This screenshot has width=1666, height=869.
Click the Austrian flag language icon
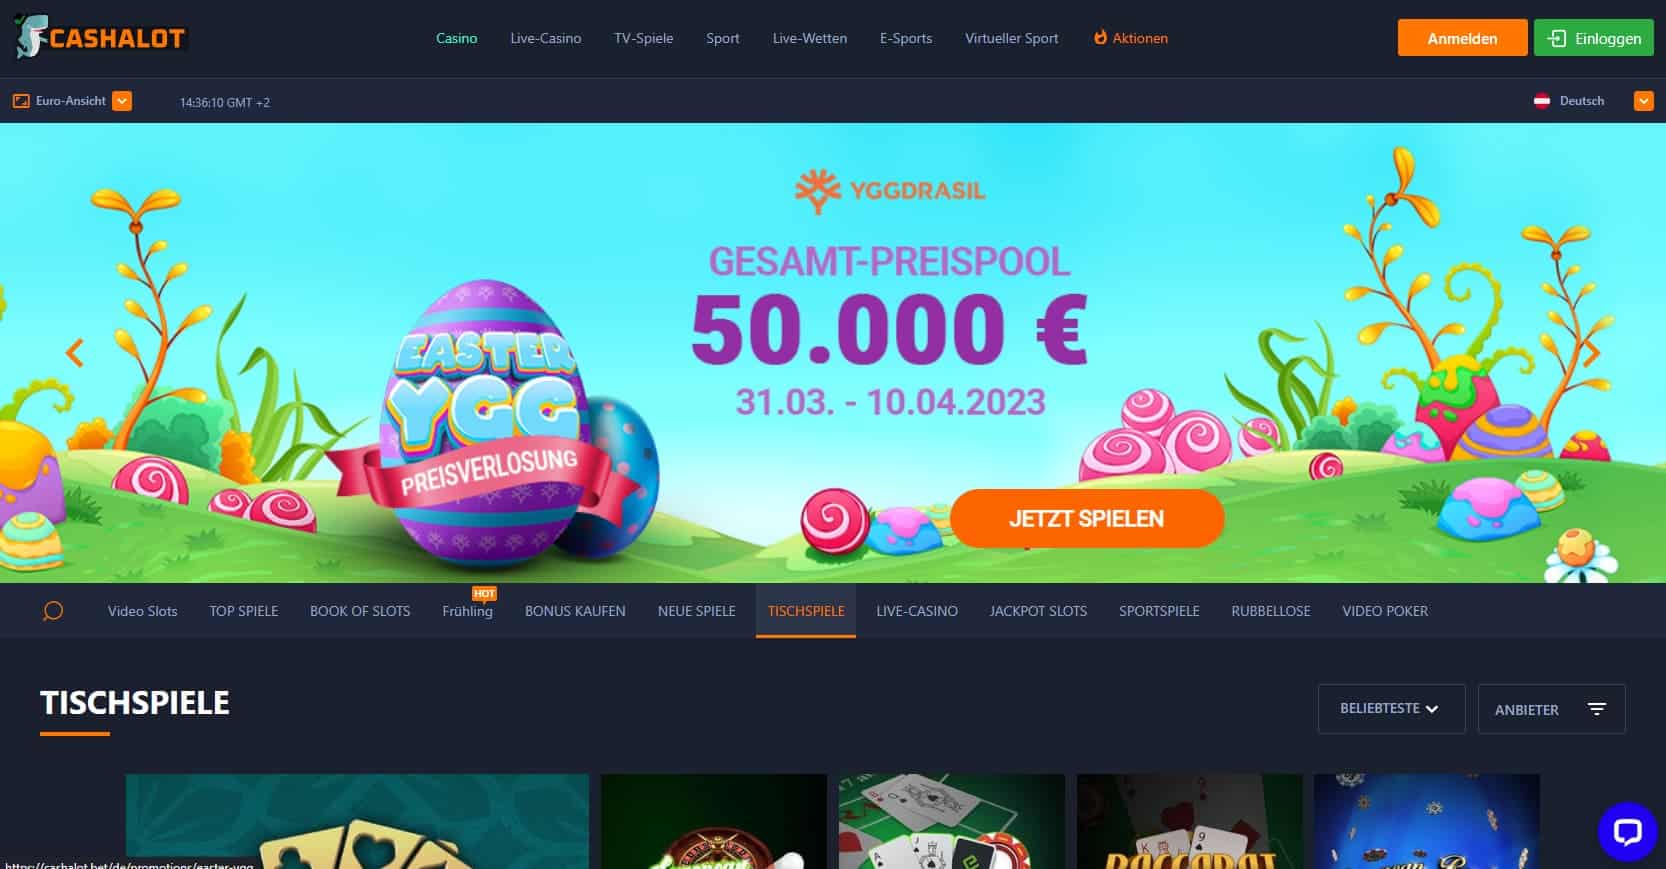click(1542, 101)
